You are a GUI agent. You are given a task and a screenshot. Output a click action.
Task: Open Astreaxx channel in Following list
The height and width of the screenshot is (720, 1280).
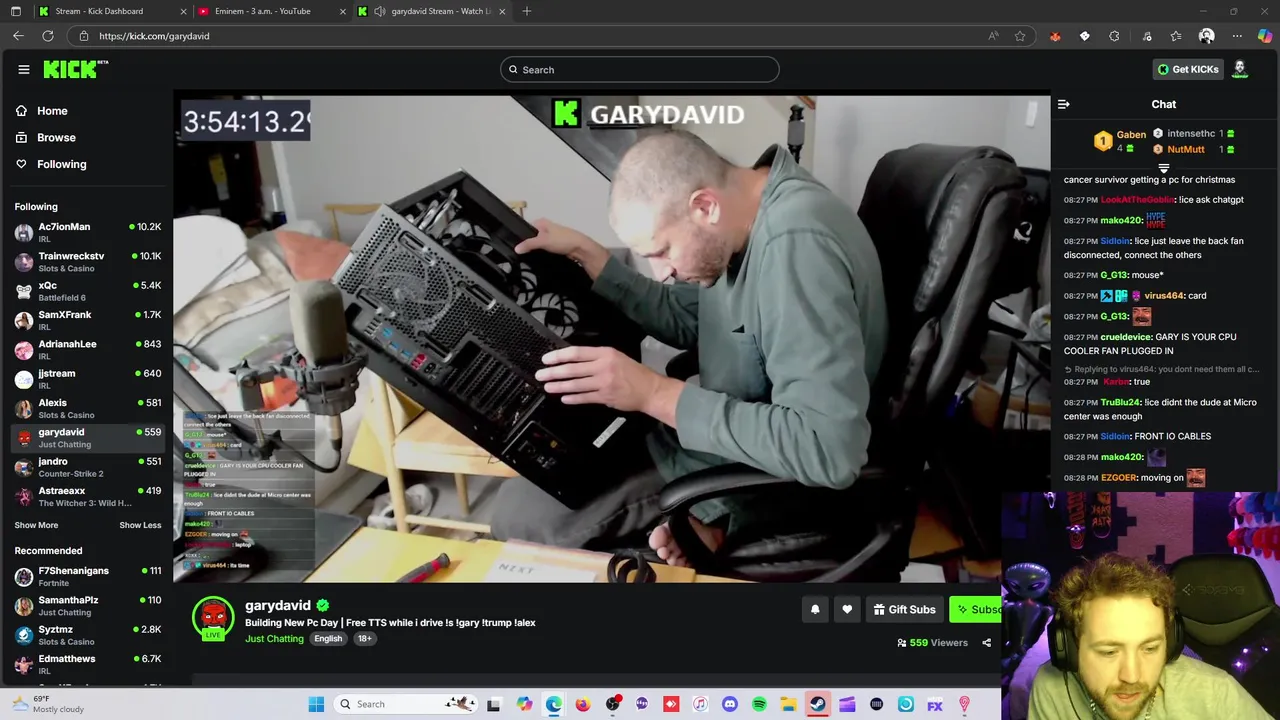tap(87, 496)
